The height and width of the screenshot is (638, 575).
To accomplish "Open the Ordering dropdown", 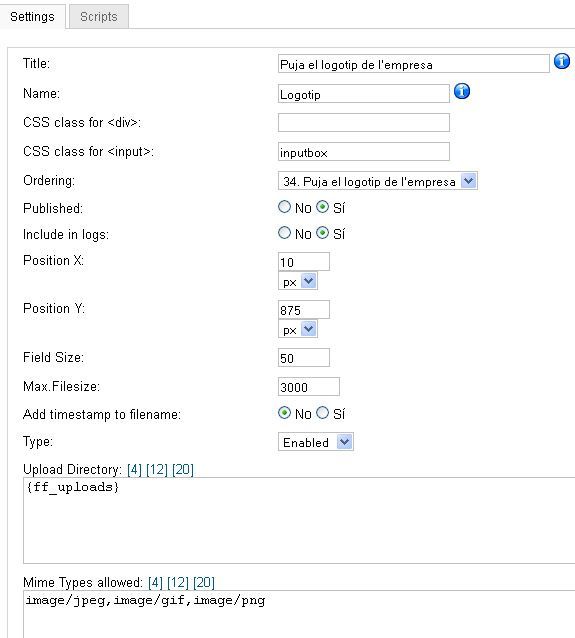I will 378,181.
